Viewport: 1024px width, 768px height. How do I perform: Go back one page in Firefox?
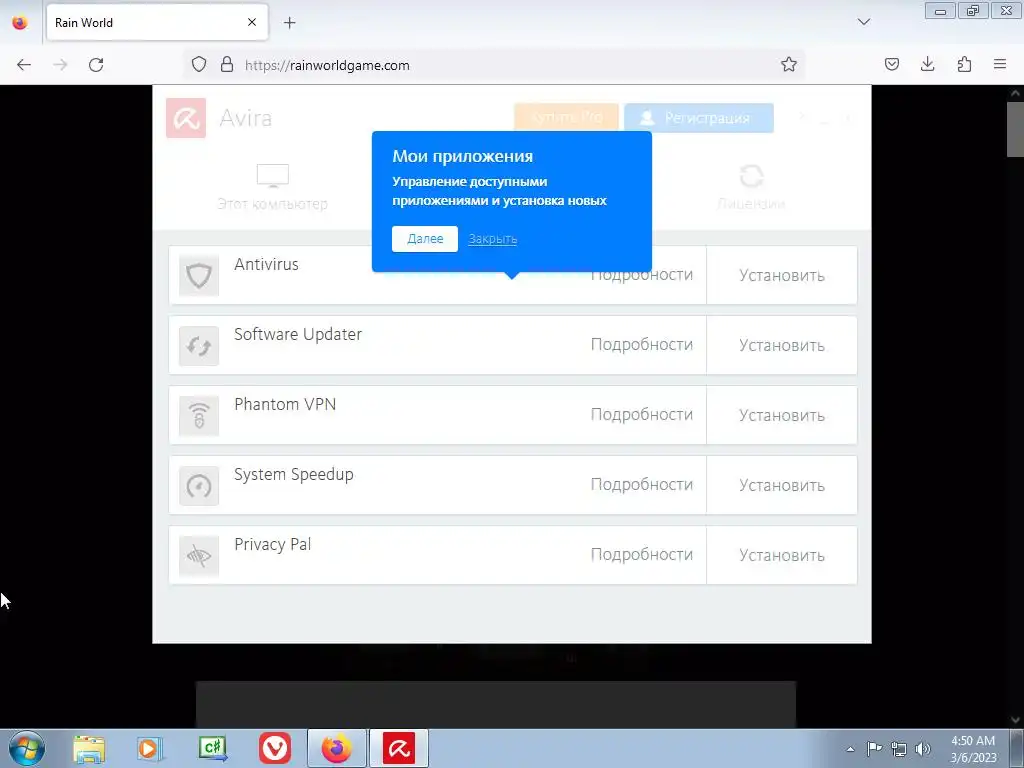tap(24, 65)
